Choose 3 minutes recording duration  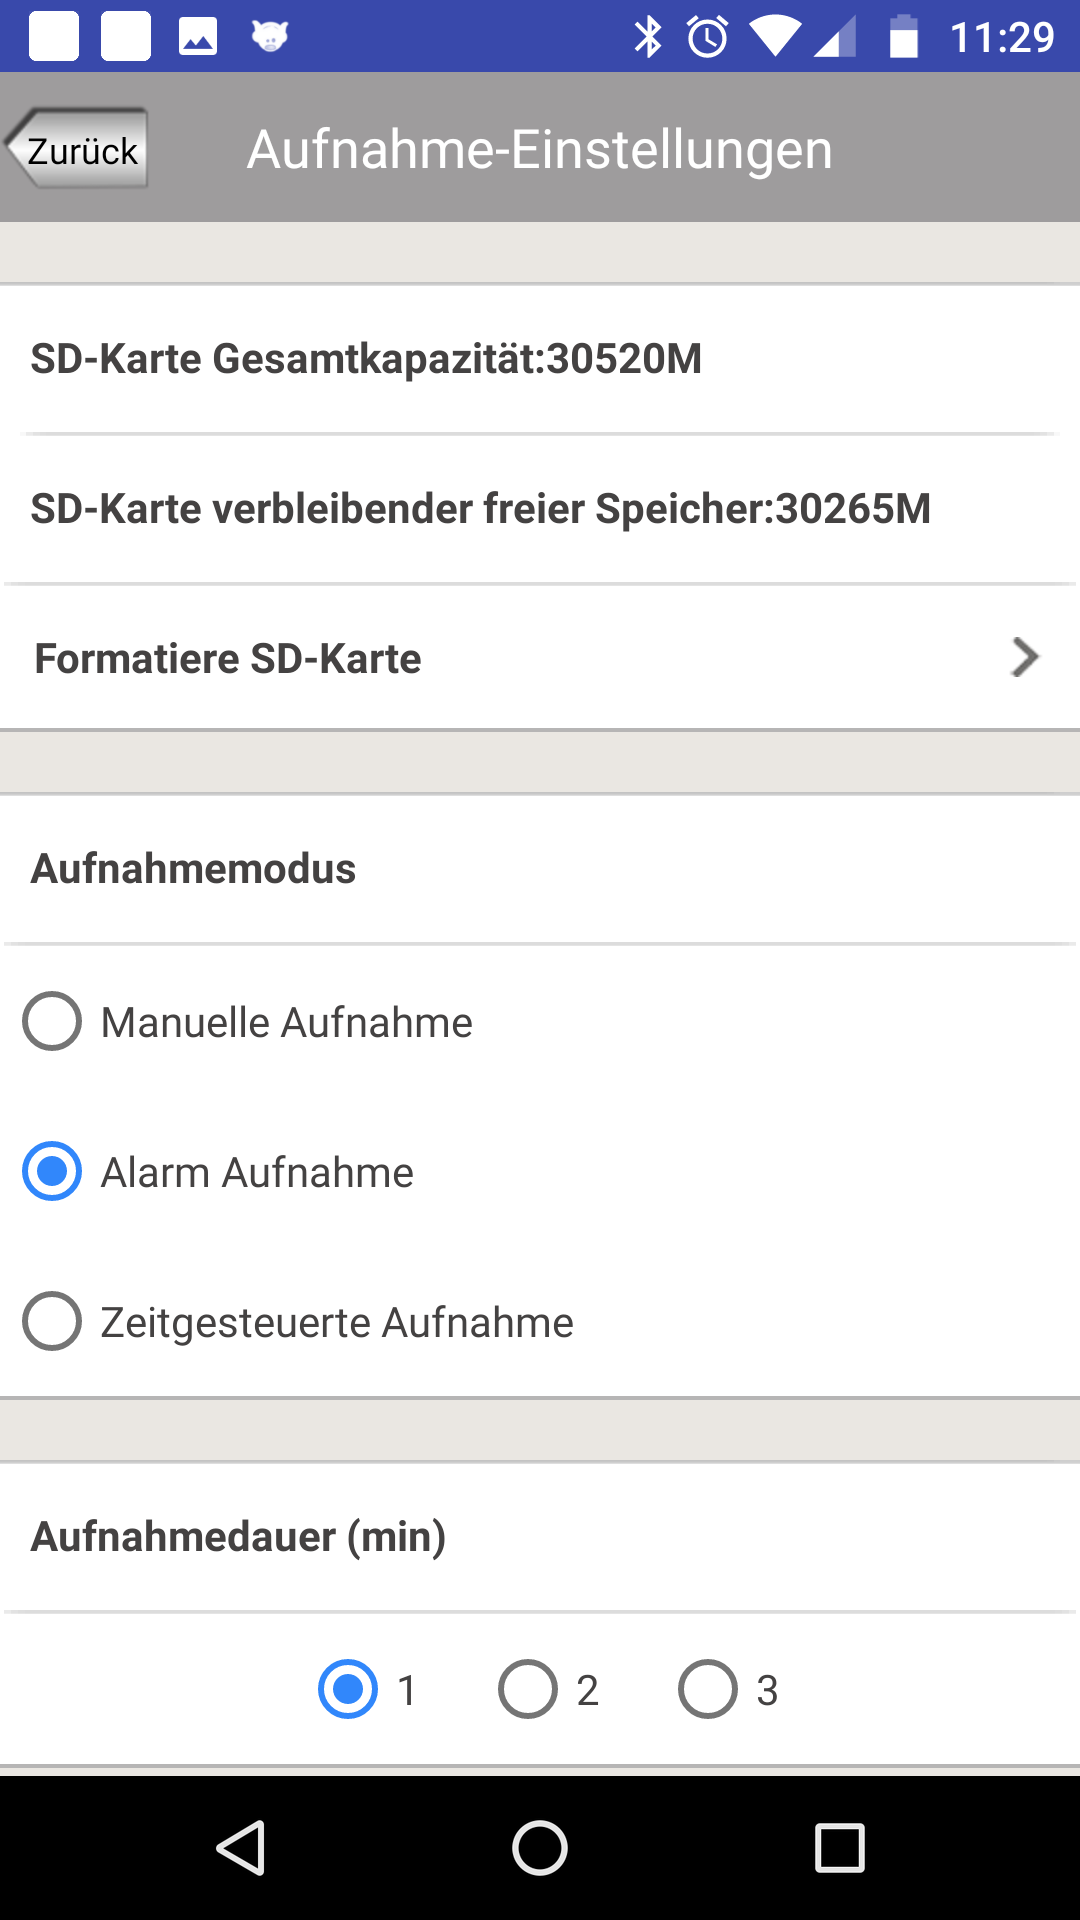point(708,1689)
